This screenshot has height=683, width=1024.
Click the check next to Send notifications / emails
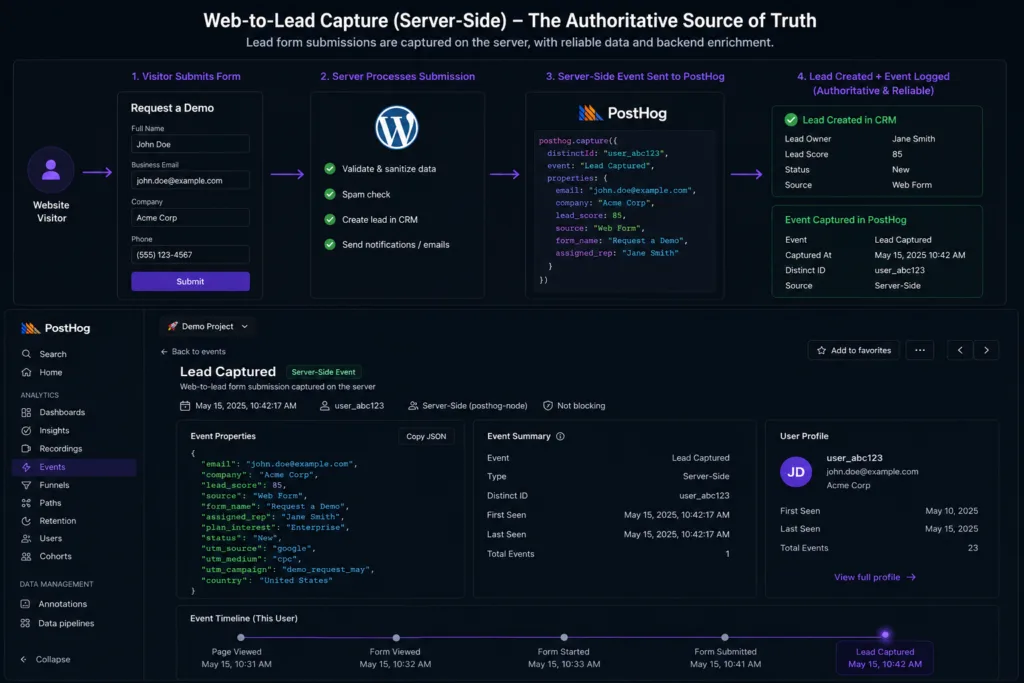[330, 244]
